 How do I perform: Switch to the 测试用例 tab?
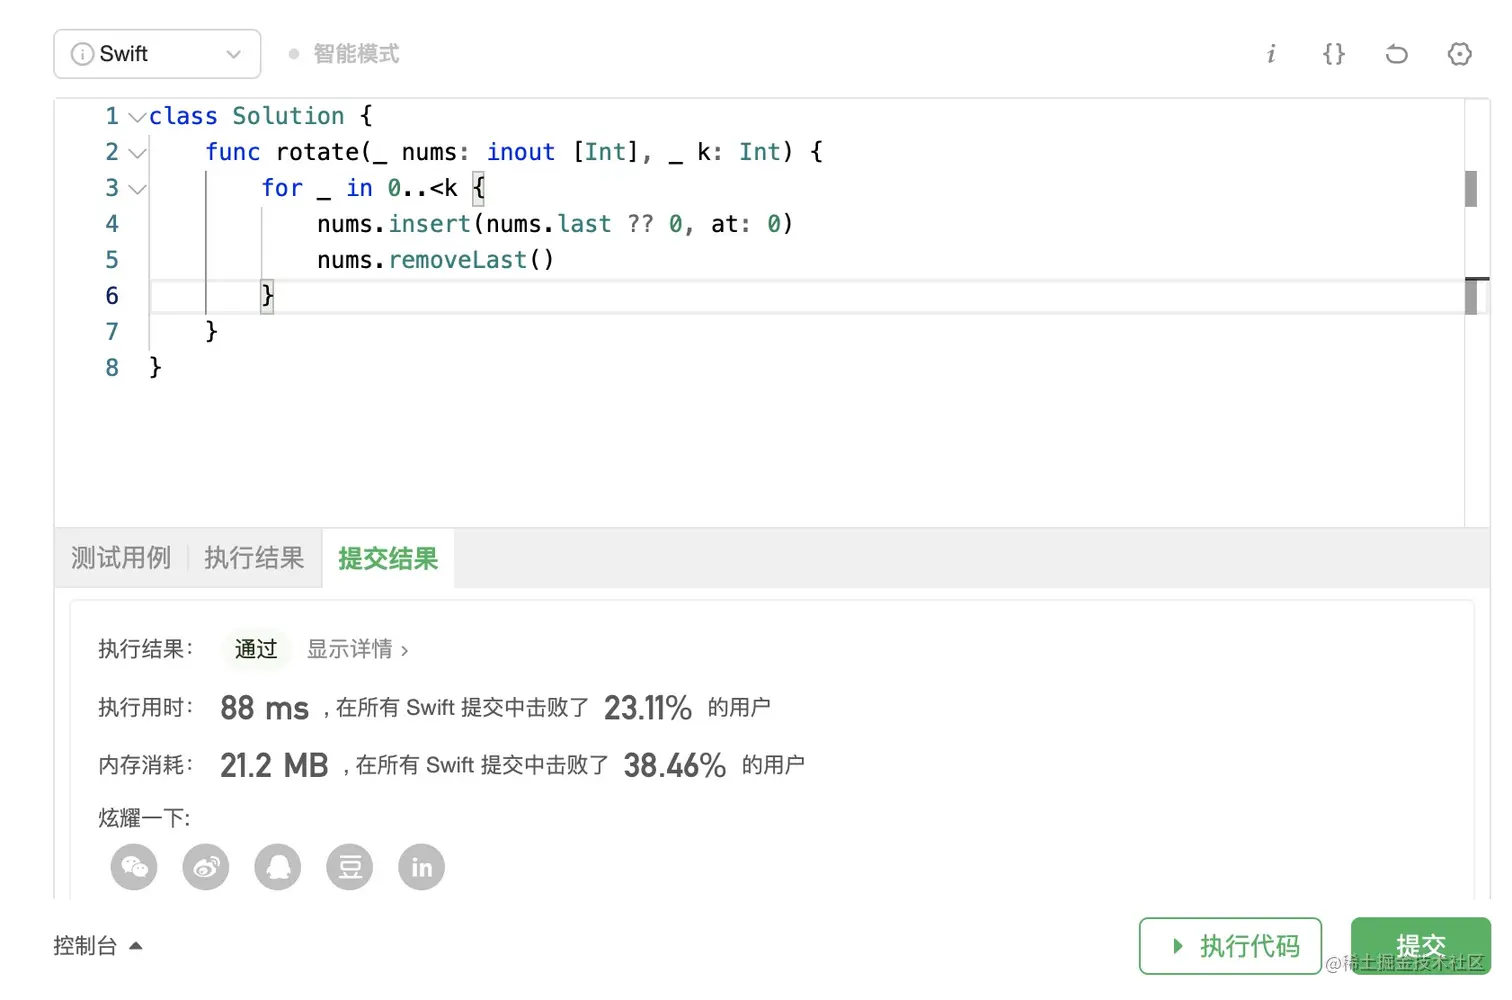(x=121, y=558)
